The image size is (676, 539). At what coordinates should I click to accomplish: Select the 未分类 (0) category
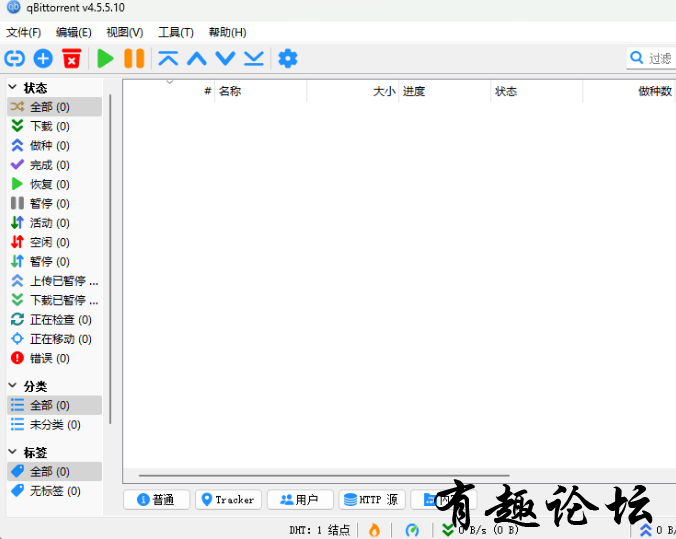click(x=55, y=425)
